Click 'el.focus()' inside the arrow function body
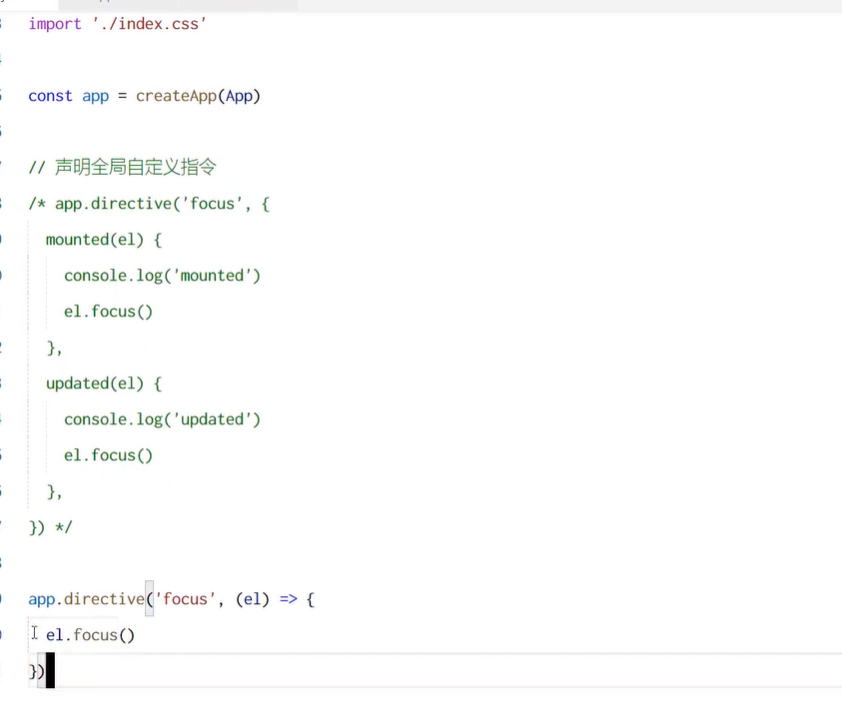842x701 pixels. click(90, 635)
